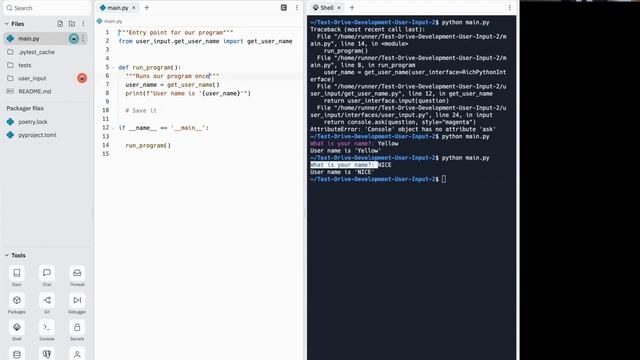640x360 pixels.
Task: Create a new folder in Files
Action: pyautogui.click(x=72, y=24)
